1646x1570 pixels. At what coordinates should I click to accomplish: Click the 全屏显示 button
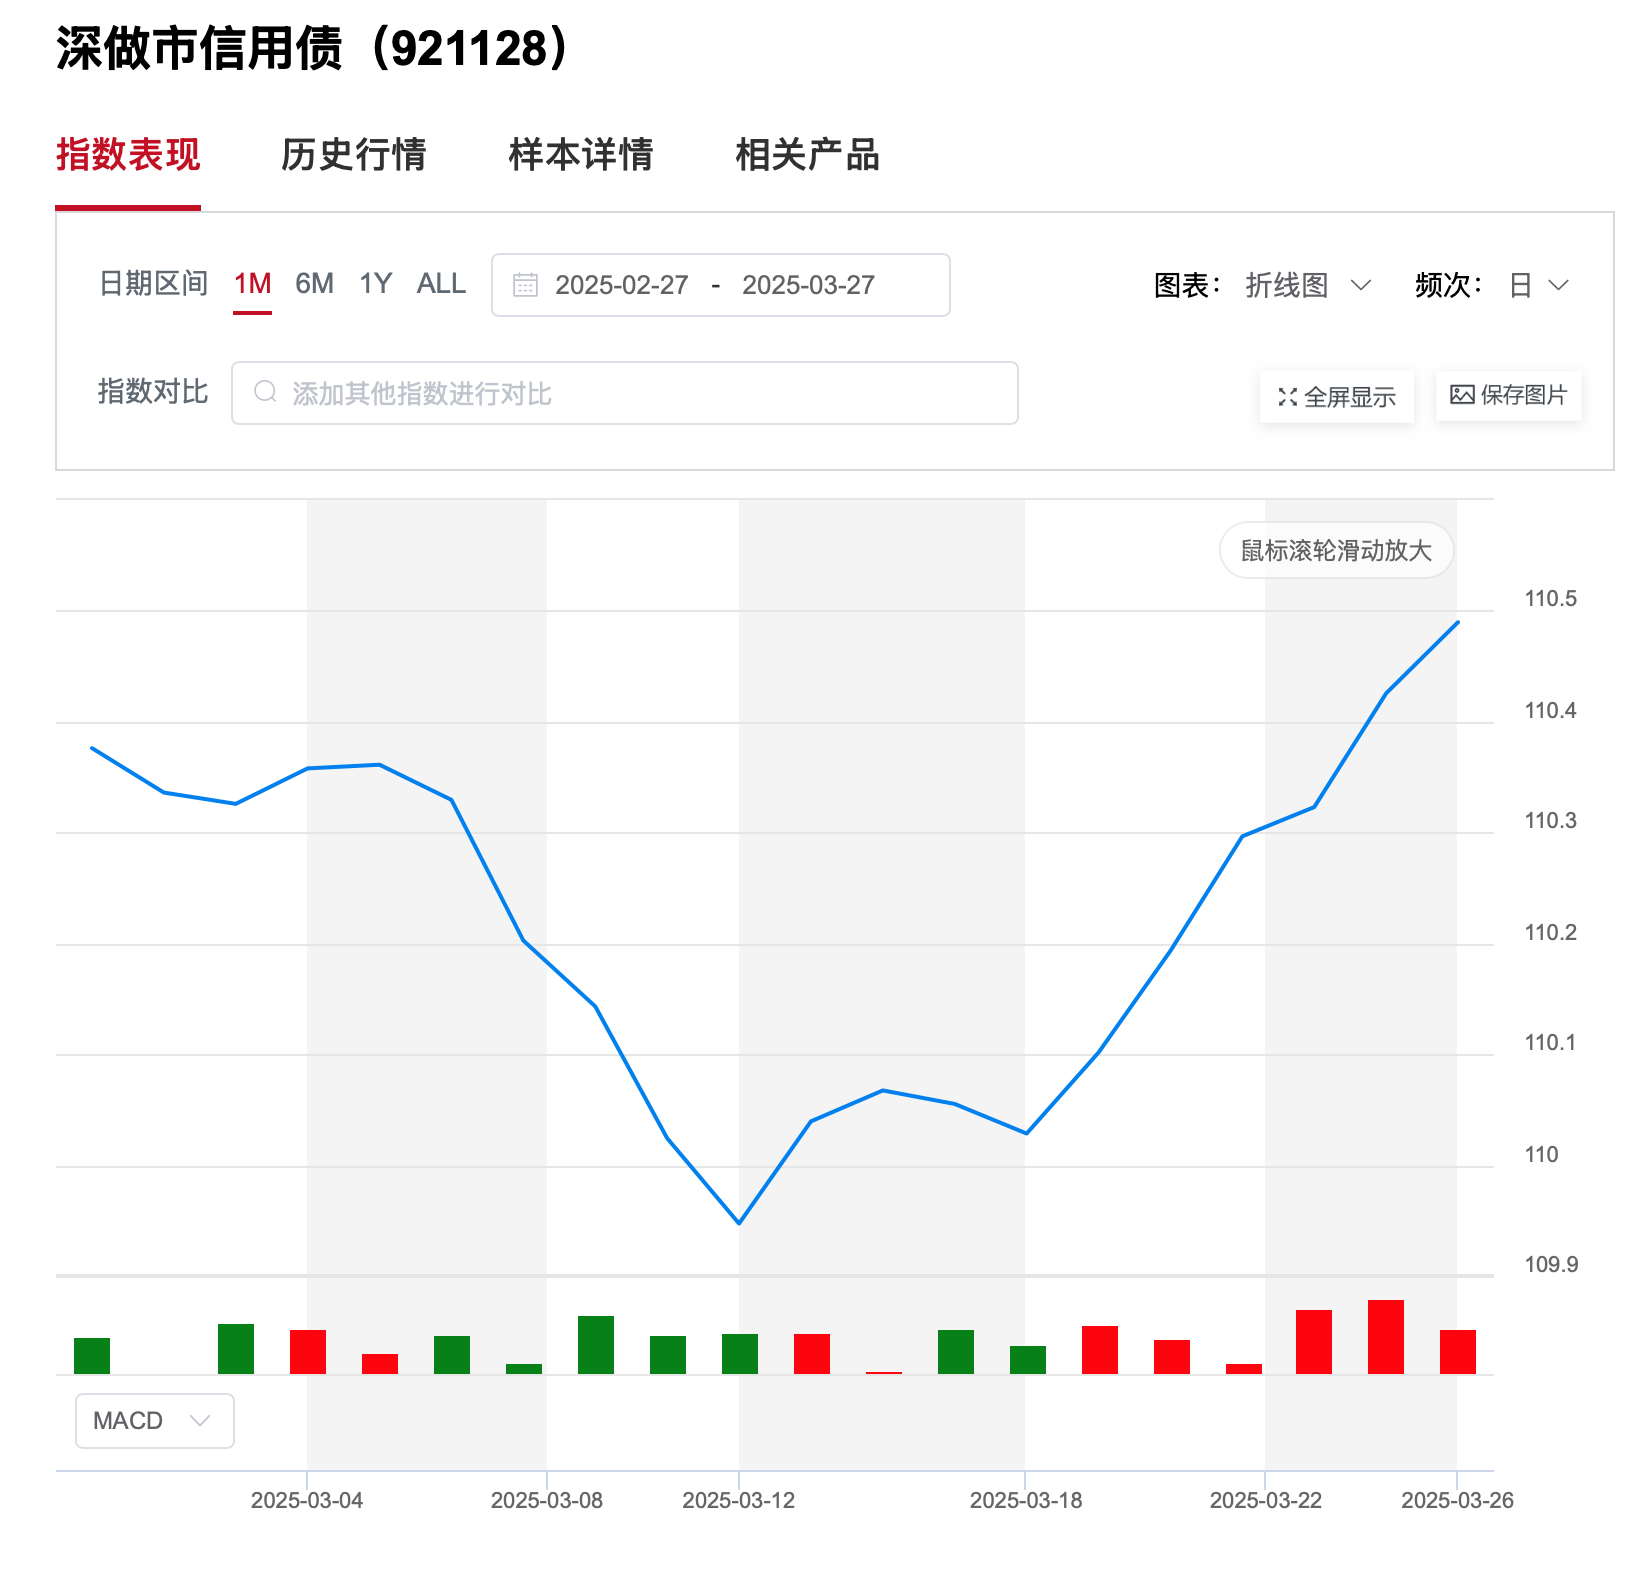(x=1337, y=396)
